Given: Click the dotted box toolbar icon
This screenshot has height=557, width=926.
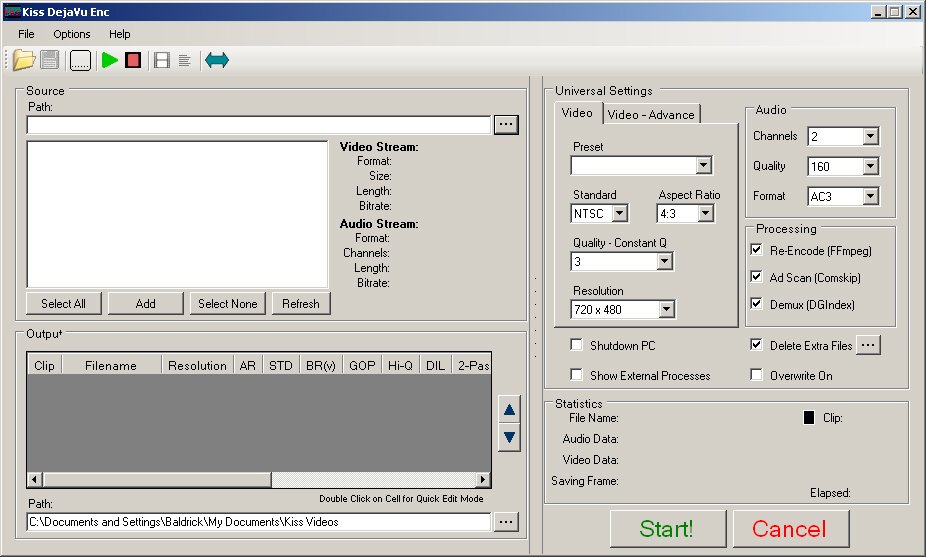Looking at the screenshot, I should click(x=80, y=60).
